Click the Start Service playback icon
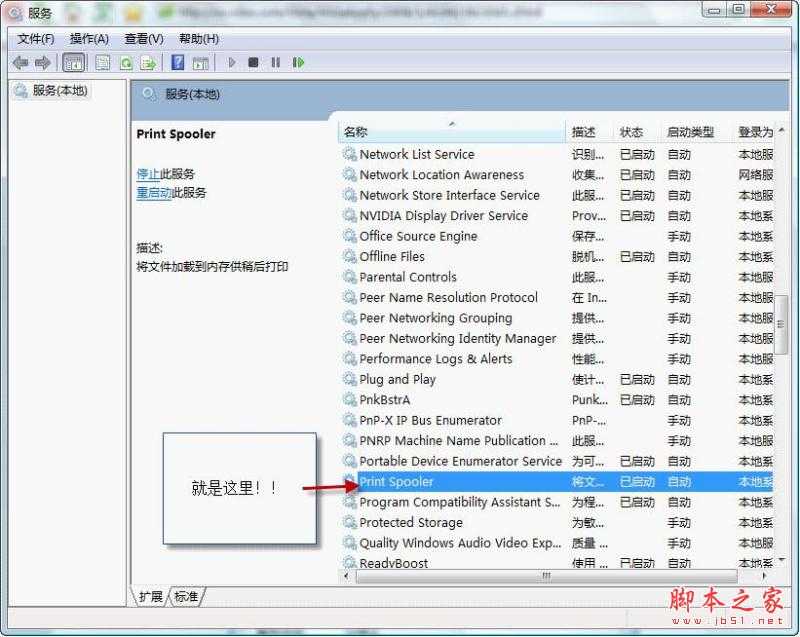800x637 pixels. (x=231, y=62)
